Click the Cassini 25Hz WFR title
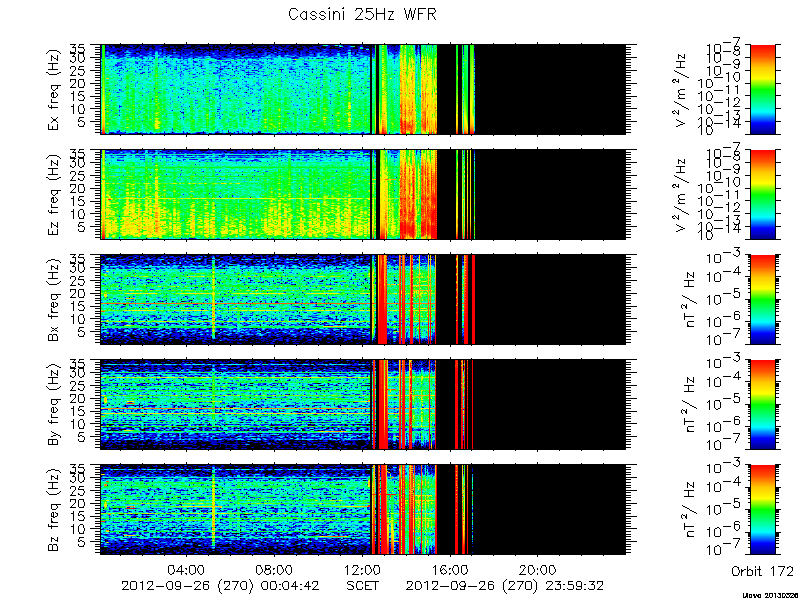This screenshot has width=800, height=600. (362, 14)
